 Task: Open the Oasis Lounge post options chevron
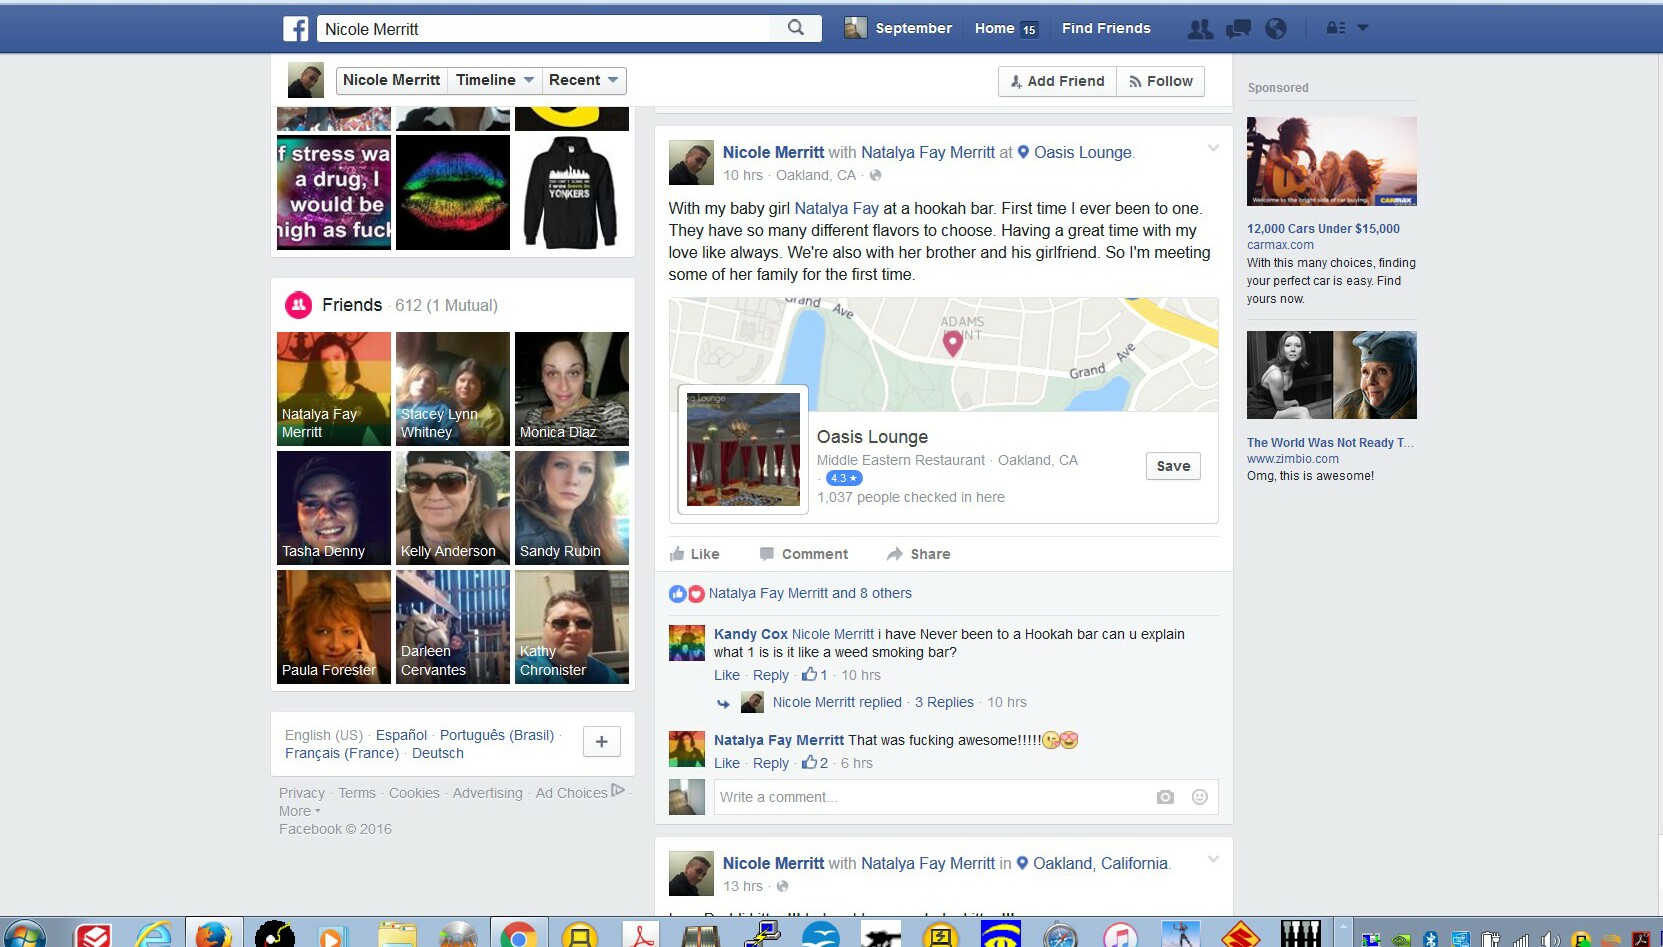tap(1213, 149)
